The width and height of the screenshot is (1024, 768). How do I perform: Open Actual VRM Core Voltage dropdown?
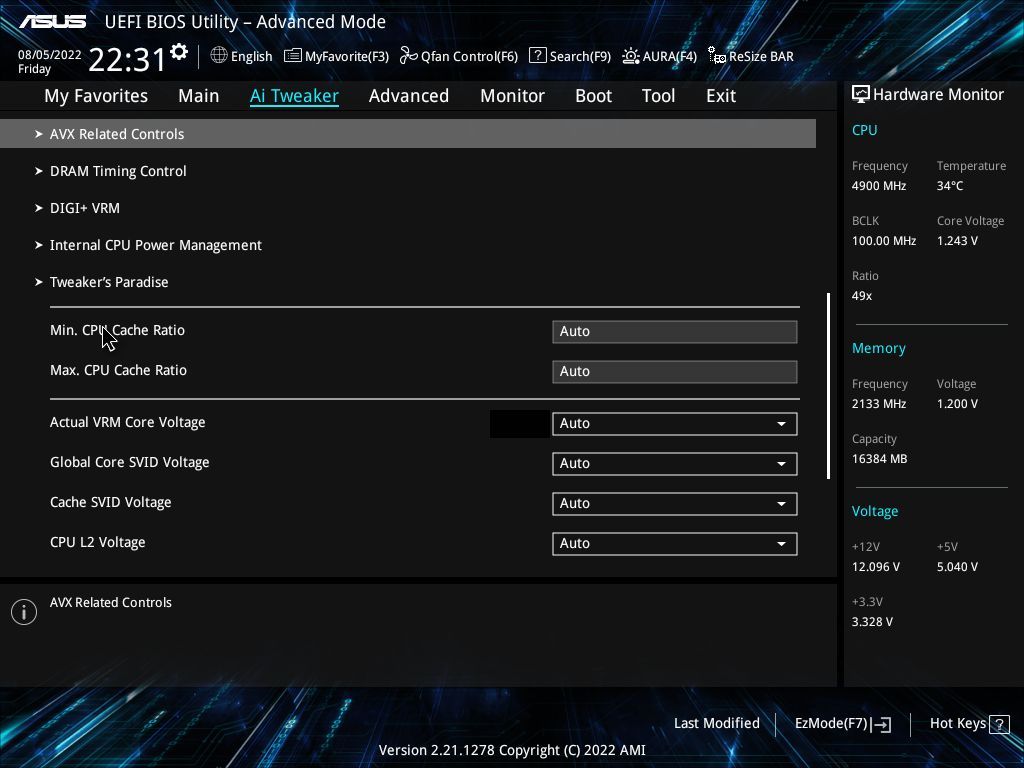point(675,424)
